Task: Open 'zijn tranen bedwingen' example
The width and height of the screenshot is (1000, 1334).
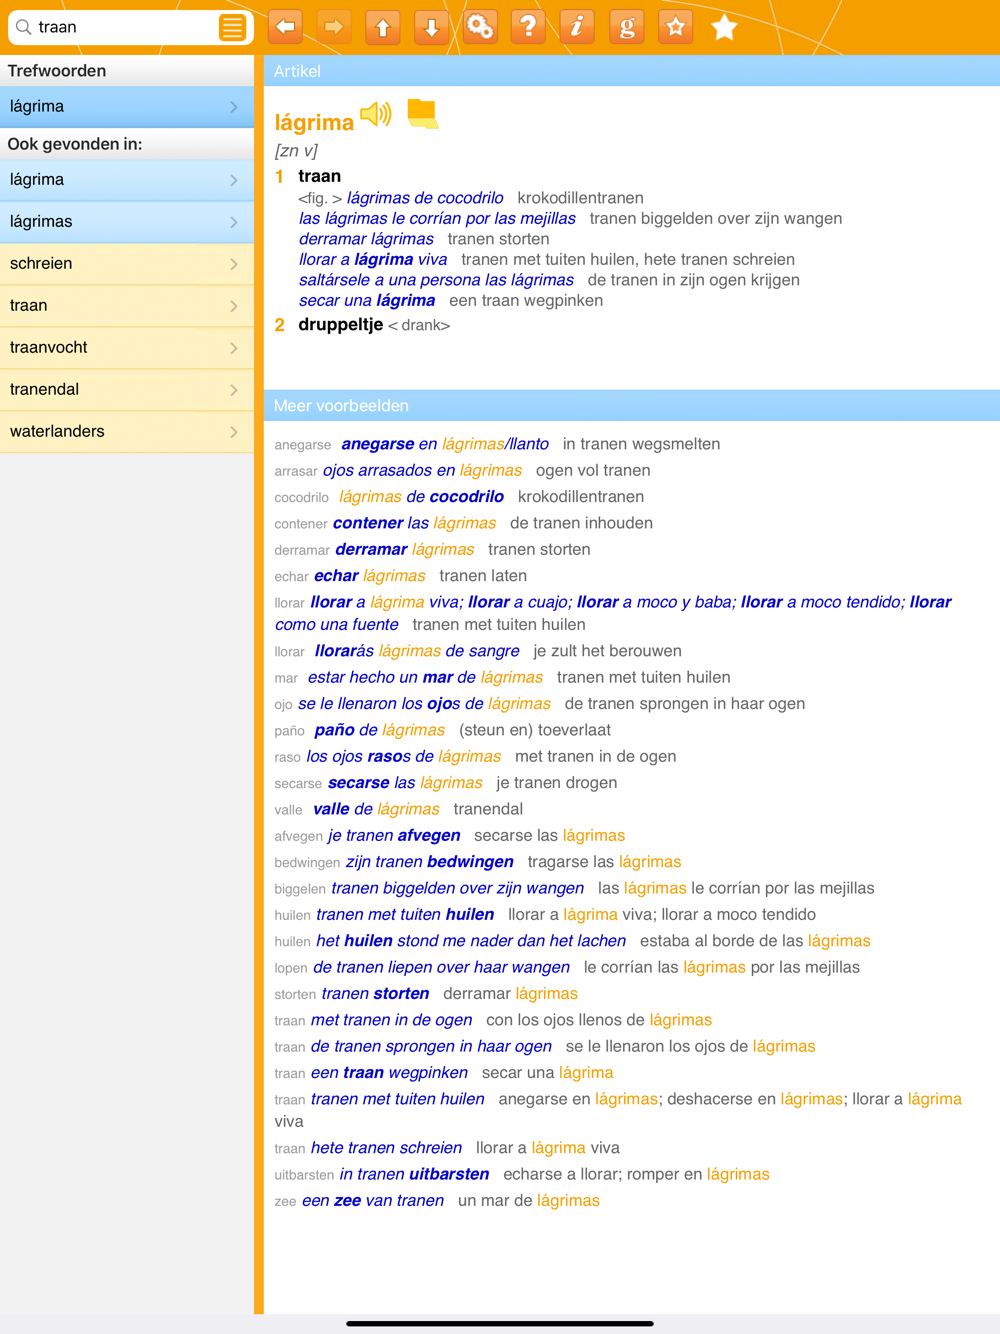Action: (430, 862)
